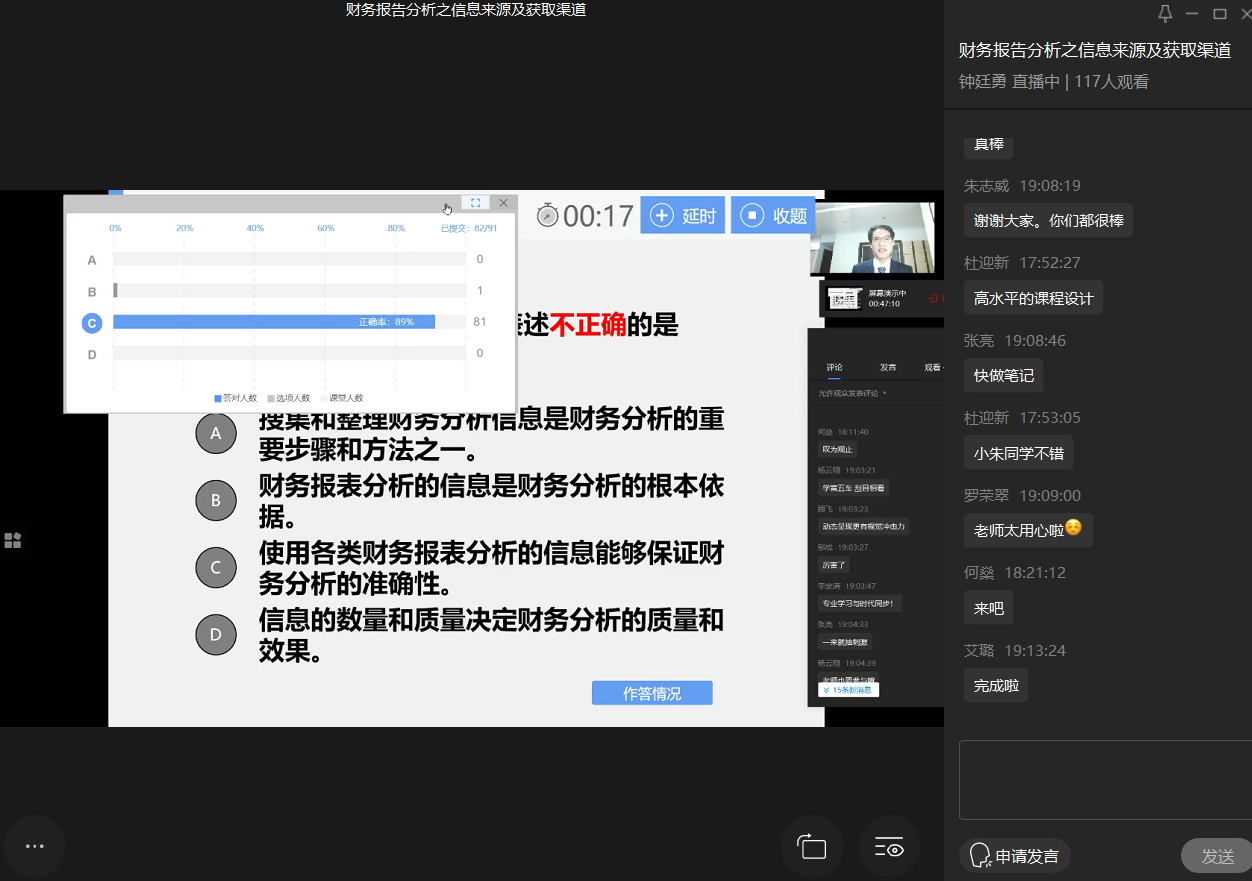Click the 申请发言 request to speak button
Screen dimensions: 1252x881
(1015, 856)
